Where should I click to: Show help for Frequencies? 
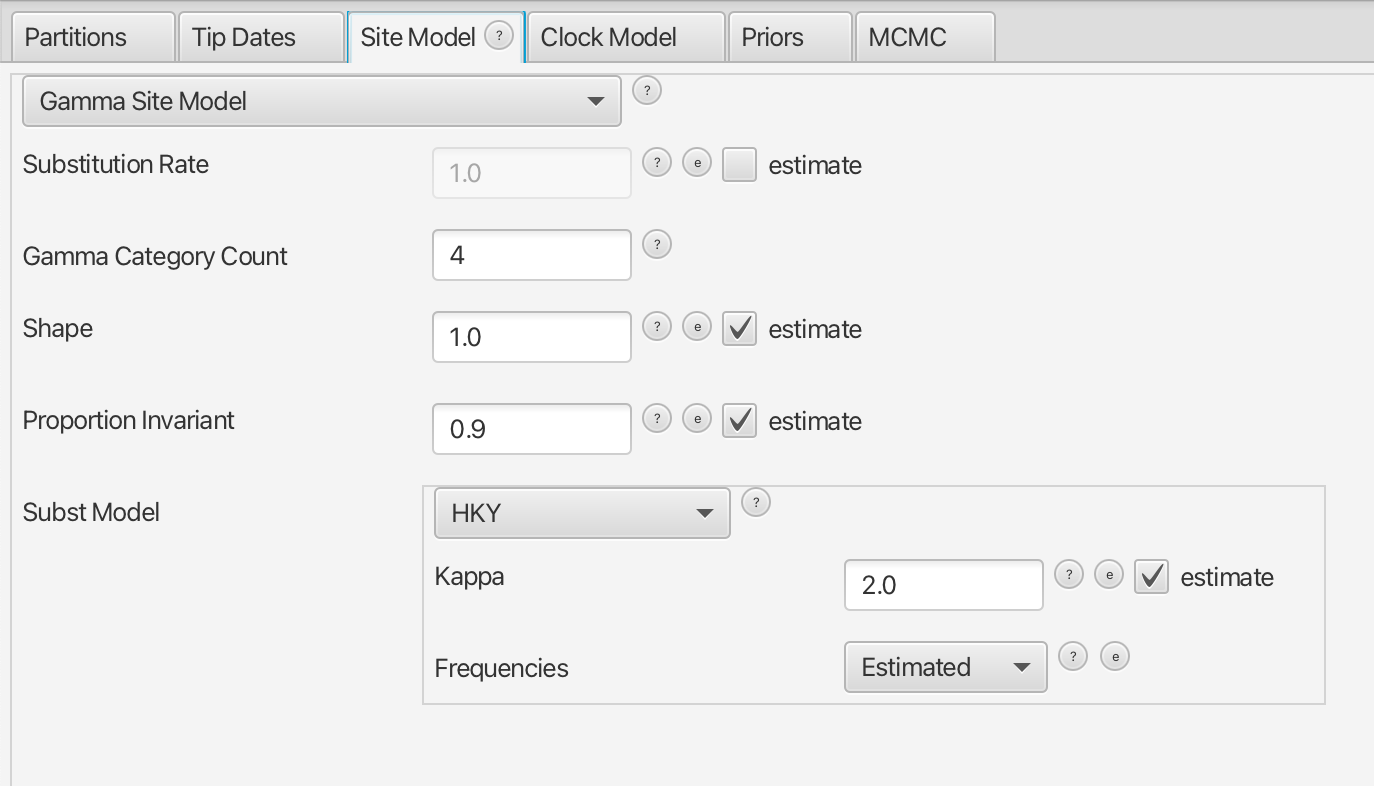pyautogui.click(x=1073, y=657)
